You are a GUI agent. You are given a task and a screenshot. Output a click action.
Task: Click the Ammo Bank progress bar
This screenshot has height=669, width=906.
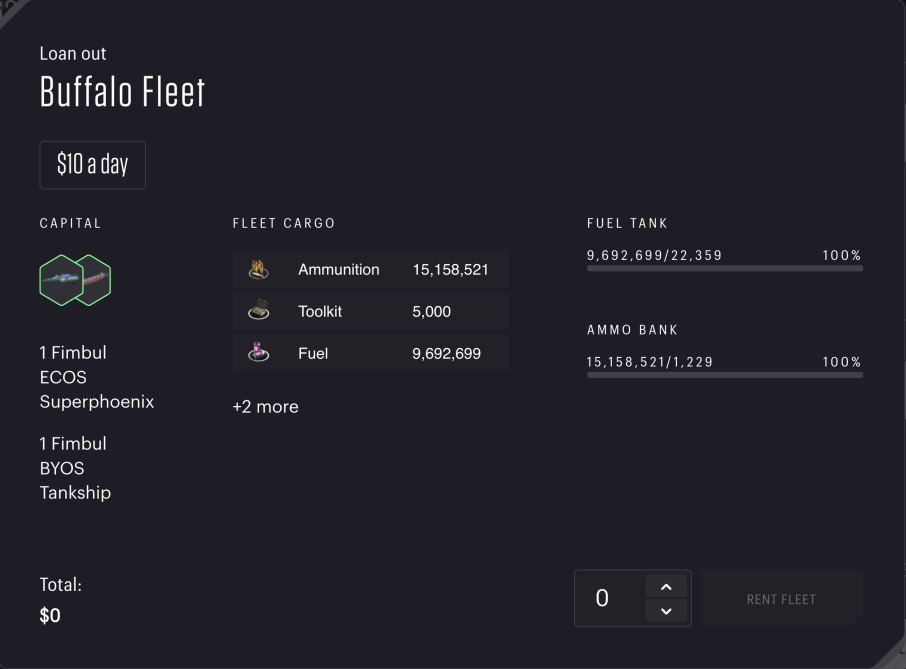pos(723,375)
